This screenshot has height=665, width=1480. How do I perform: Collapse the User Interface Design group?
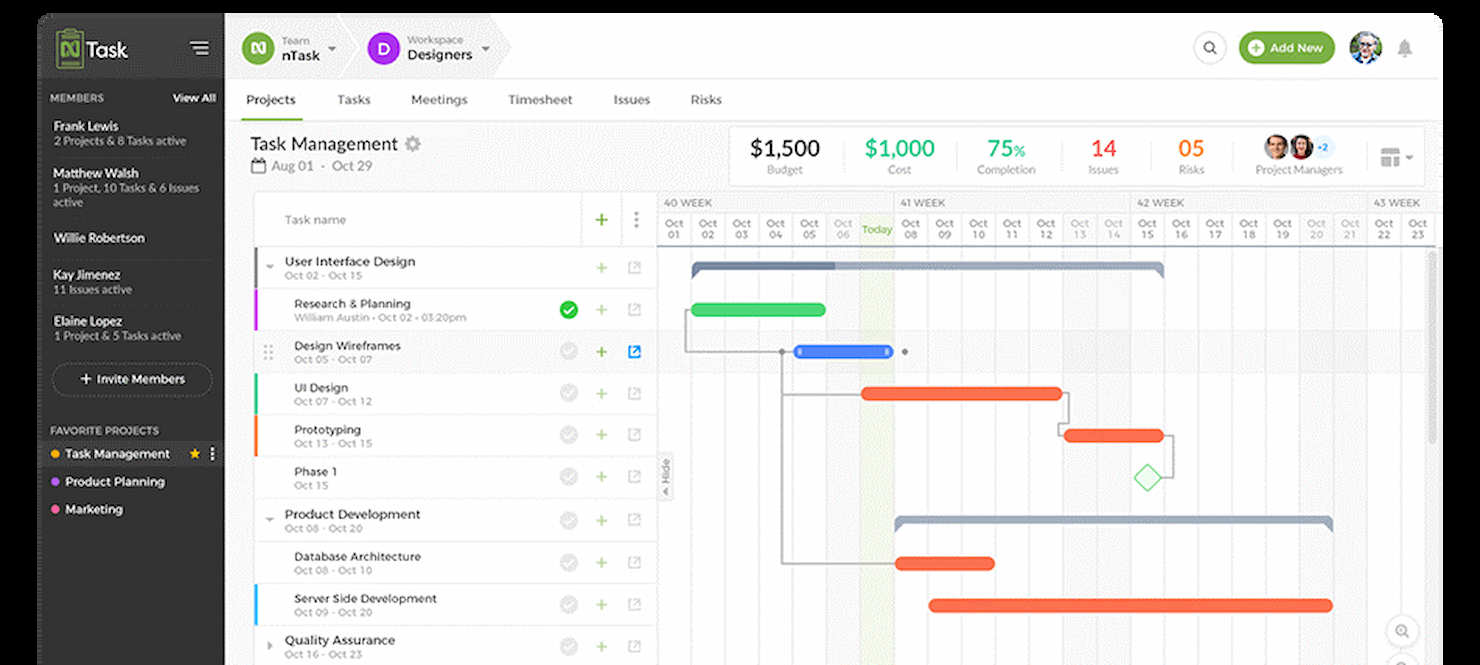click(x=269, y=268)
